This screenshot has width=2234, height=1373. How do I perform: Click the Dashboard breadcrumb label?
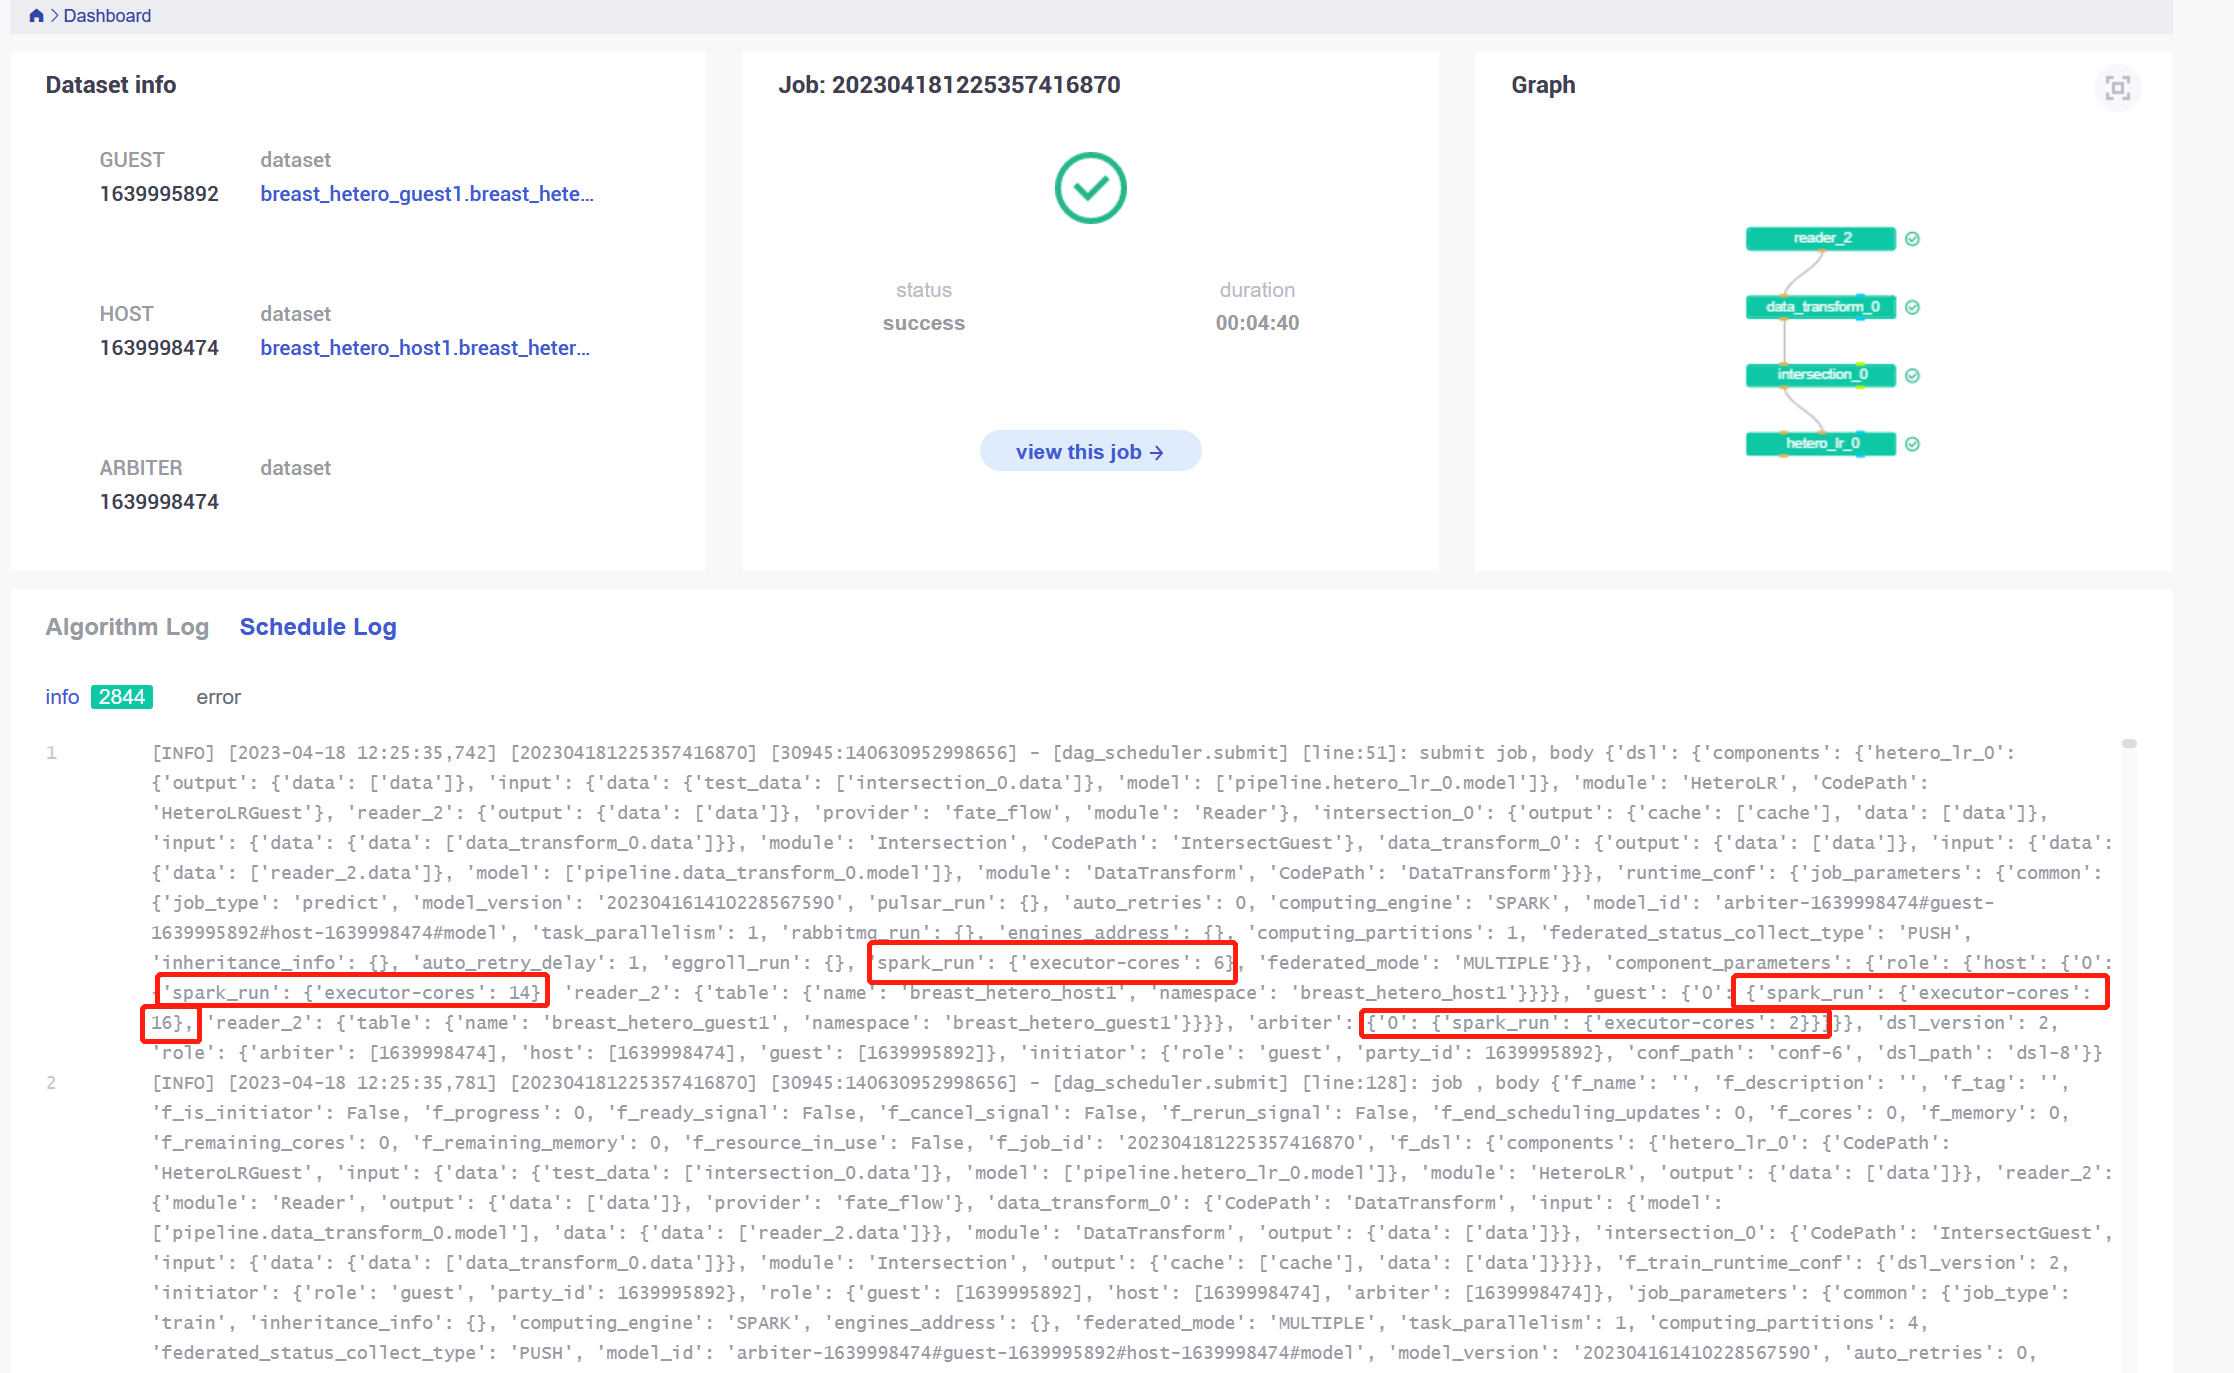[x=107, y=15]
